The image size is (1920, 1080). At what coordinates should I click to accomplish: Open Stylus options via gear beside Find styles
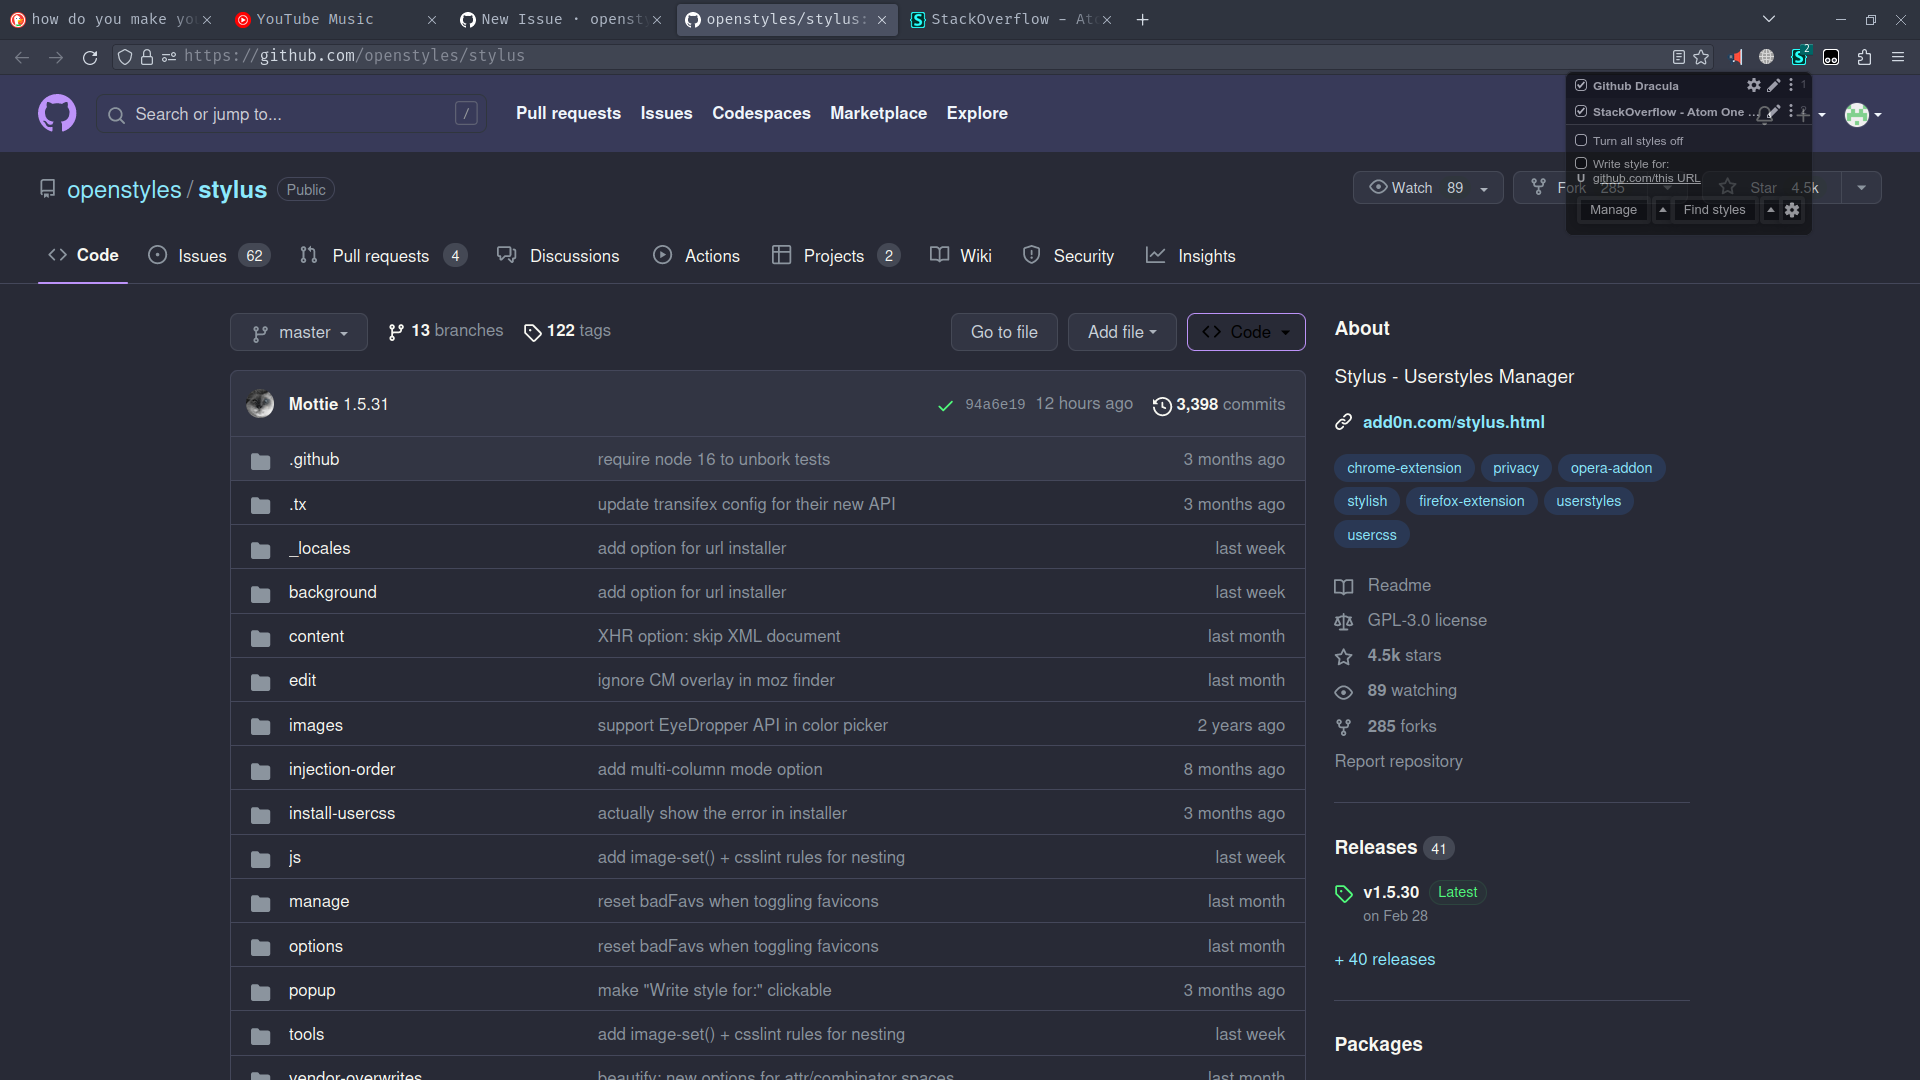tap(1792, 210)
